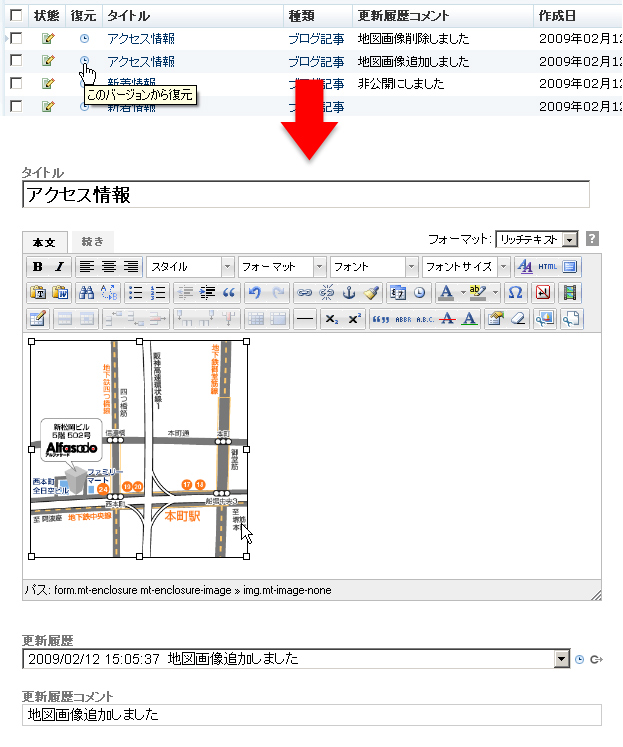This screenshot has width=623, height=747.
Task: Open the リッチテキスト format selector
Action: (537, 239)
